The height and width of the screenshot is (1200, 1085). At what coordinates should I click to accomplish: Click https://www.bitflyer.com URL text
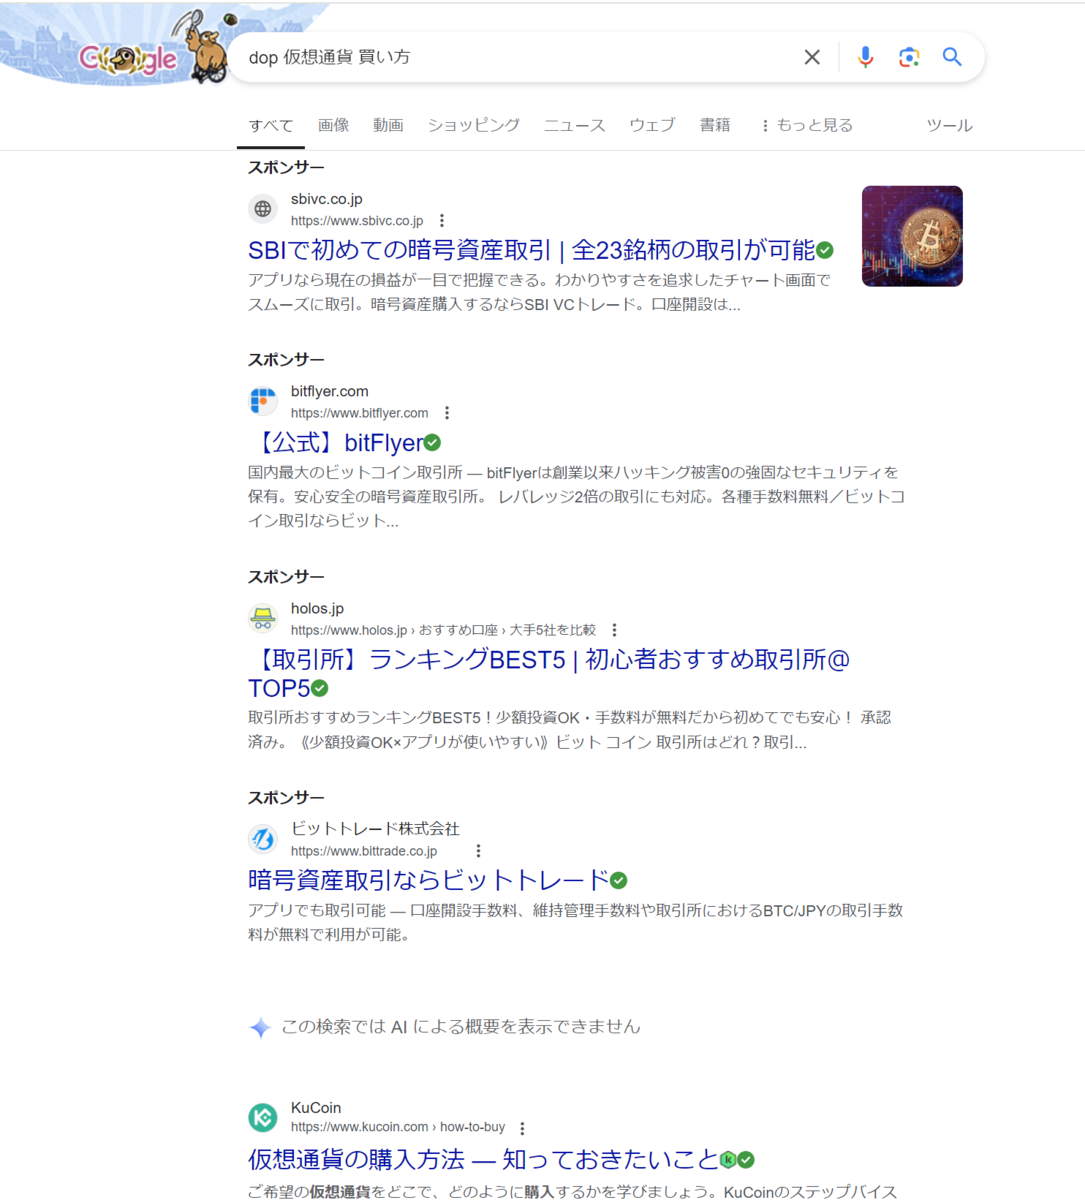click(360, 413)
